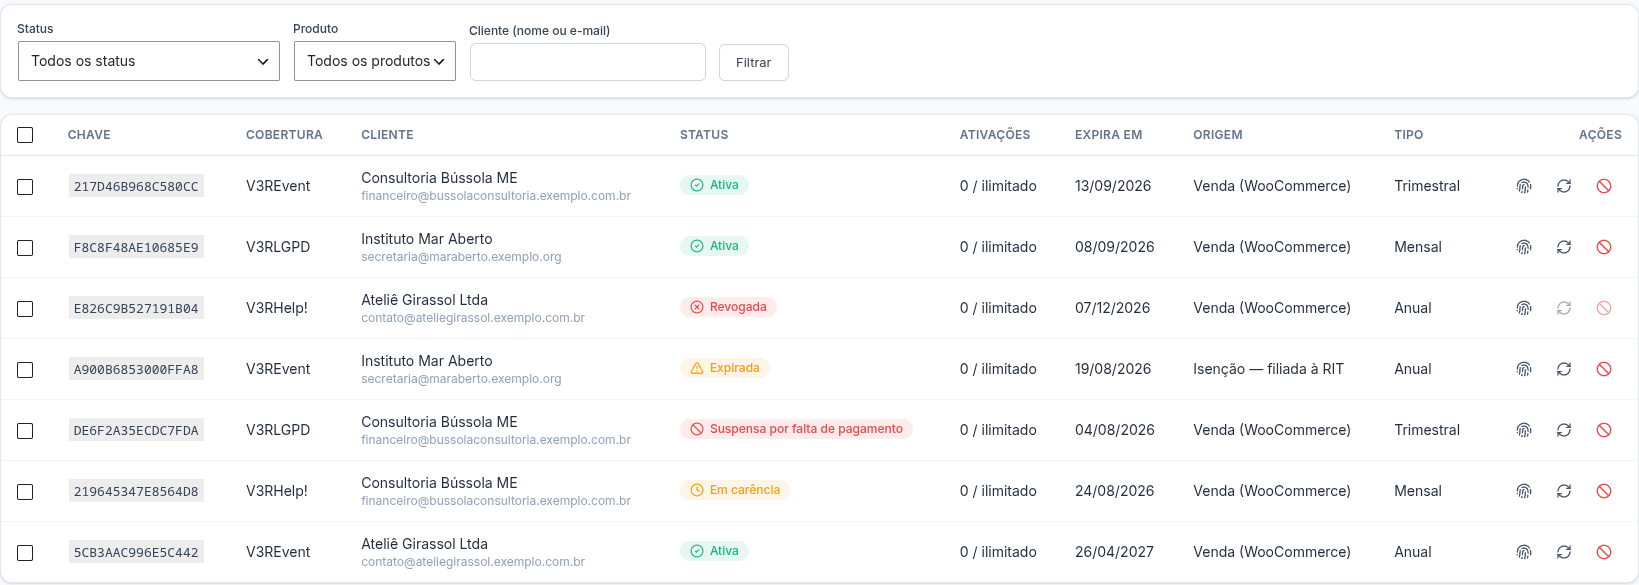
Task: Click the expiry date 26/04/2027
Action: point(1114,552)
